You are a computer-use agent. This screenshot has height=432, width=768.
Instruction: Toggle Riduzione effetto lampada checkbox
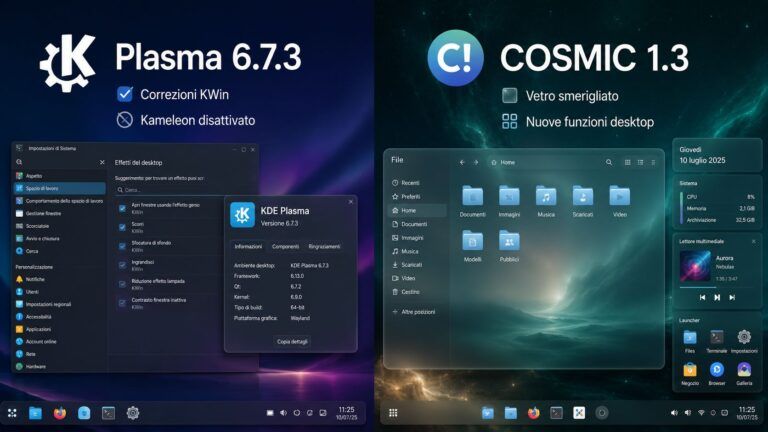click(122, 284)
